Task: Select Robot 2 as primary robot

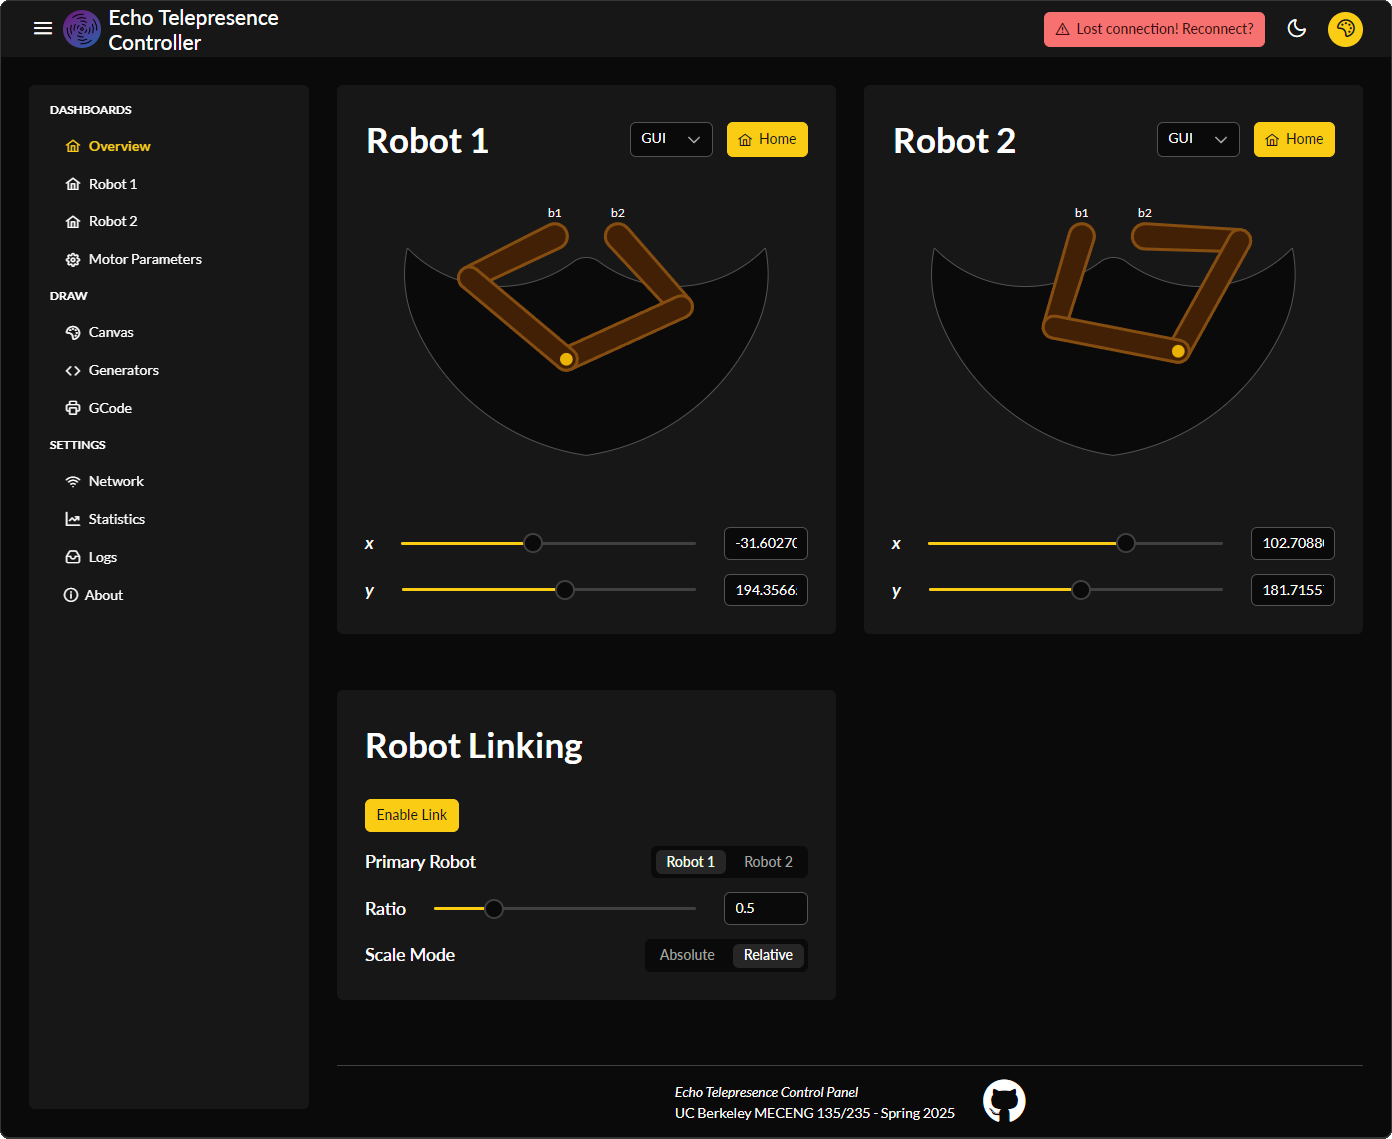Action: (x=768, y=862)
